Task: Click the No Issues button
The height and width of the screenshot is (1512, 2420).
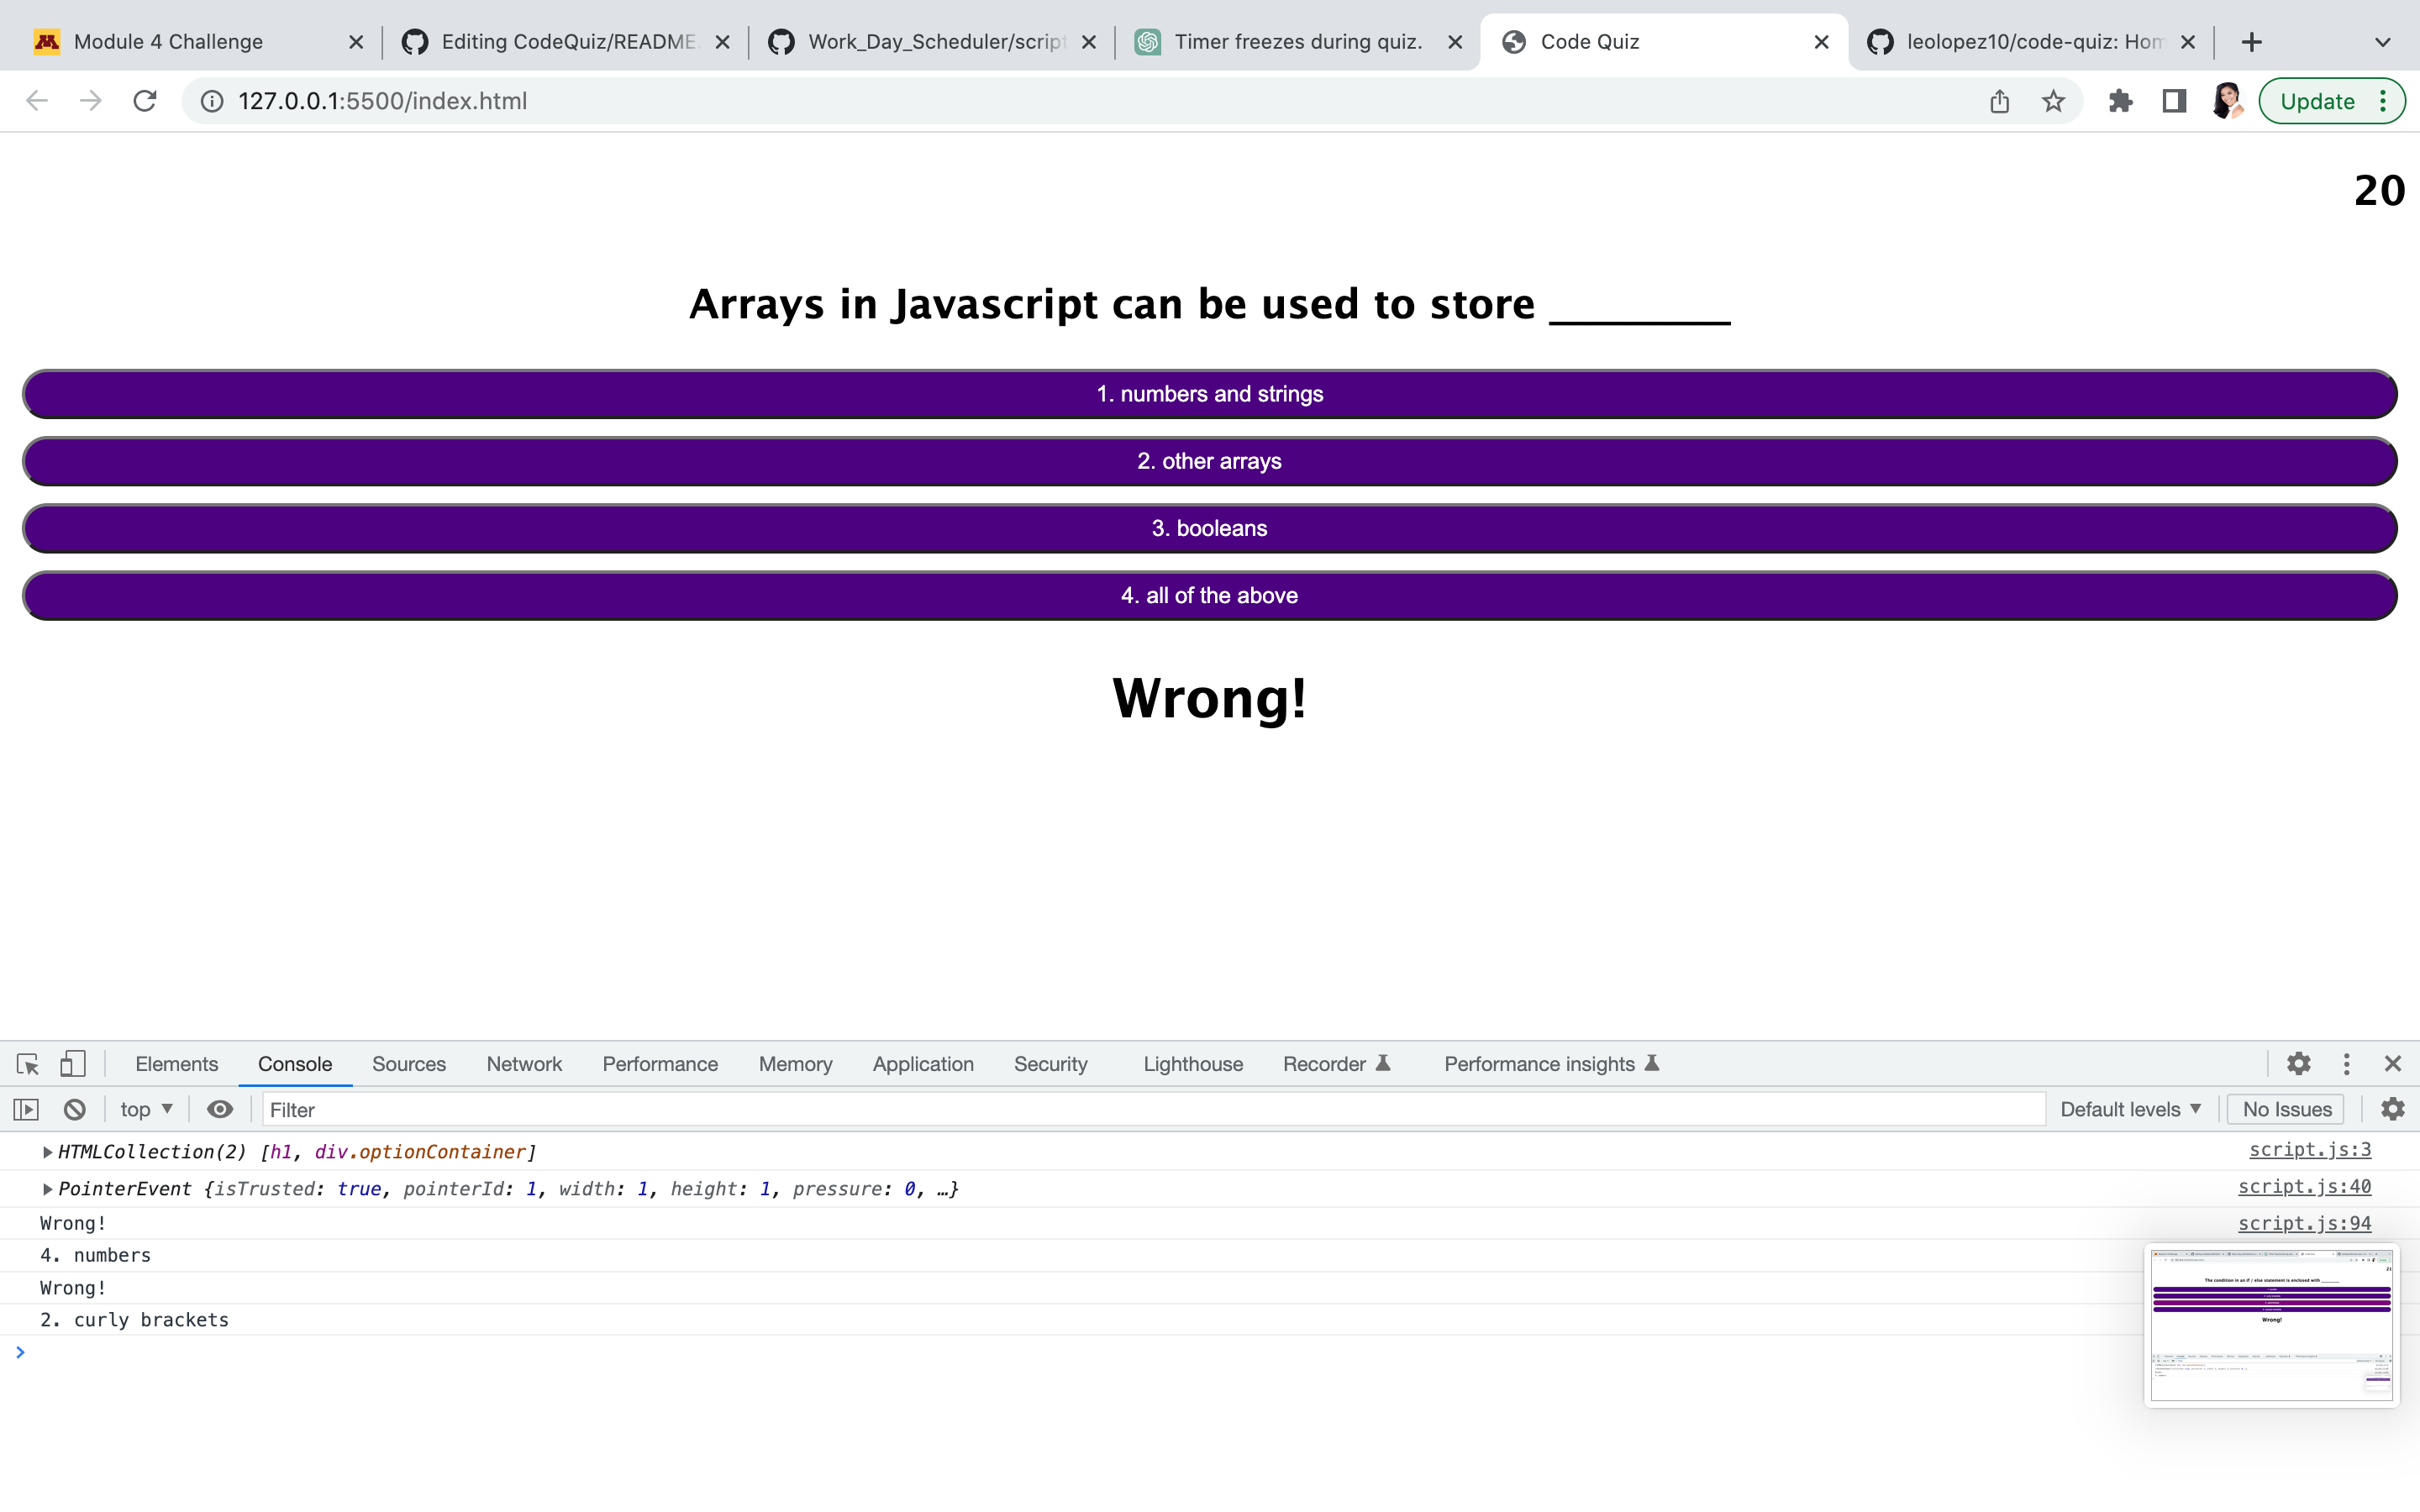Action: 2286,1109
